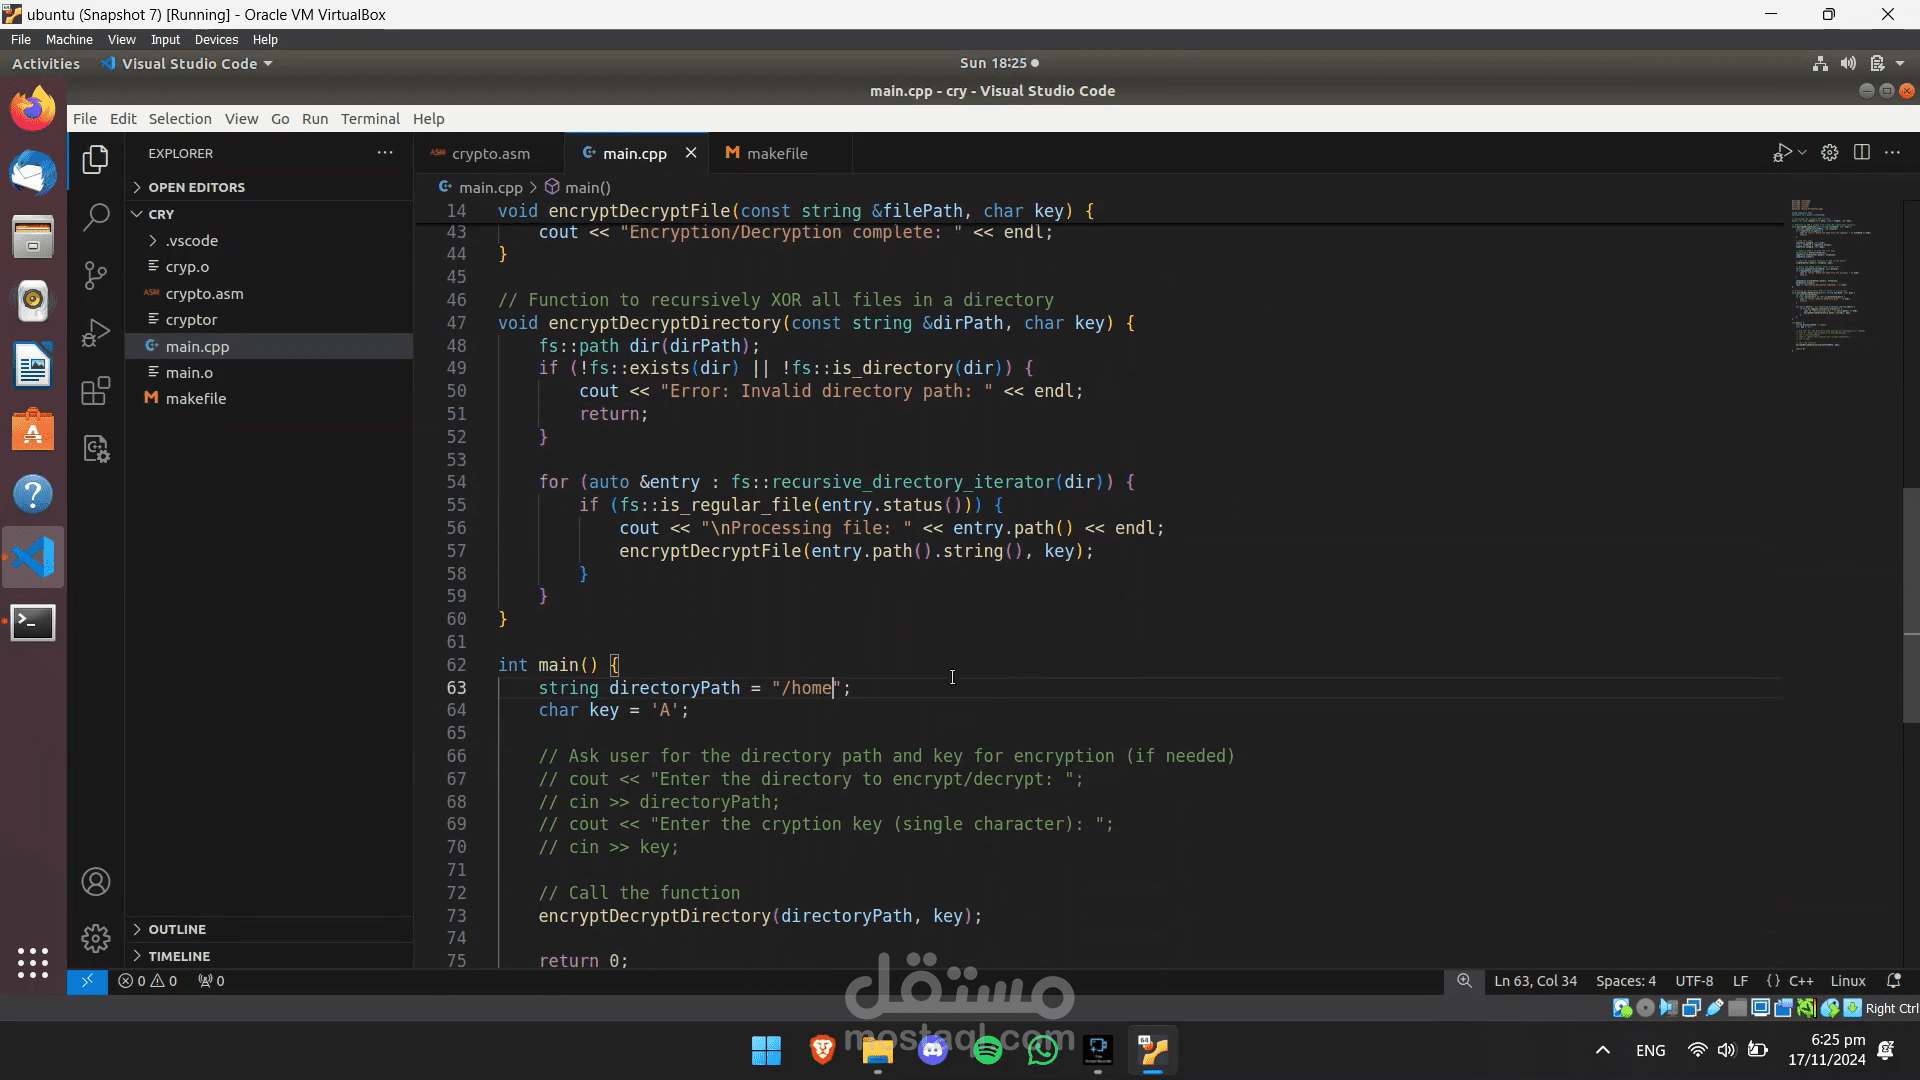The image size is (1920, 1080).
Task: Open the Search view in activity bar
Action: tap(96, 217)
